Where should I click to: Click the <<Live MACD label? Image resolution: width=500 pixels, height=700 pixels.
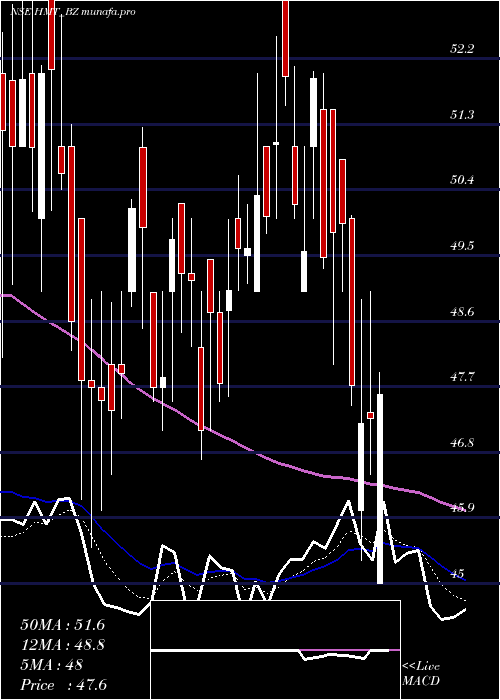(421, 674)
